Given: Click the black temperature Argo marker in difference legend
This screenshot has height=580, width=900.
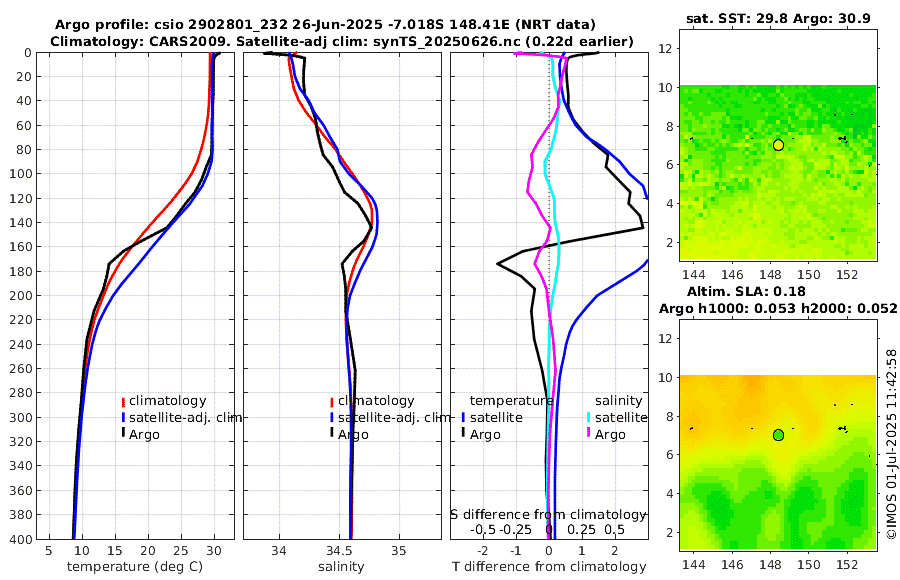Looking at the screenshot, I should pyautogui.click(x=463, y=434).
